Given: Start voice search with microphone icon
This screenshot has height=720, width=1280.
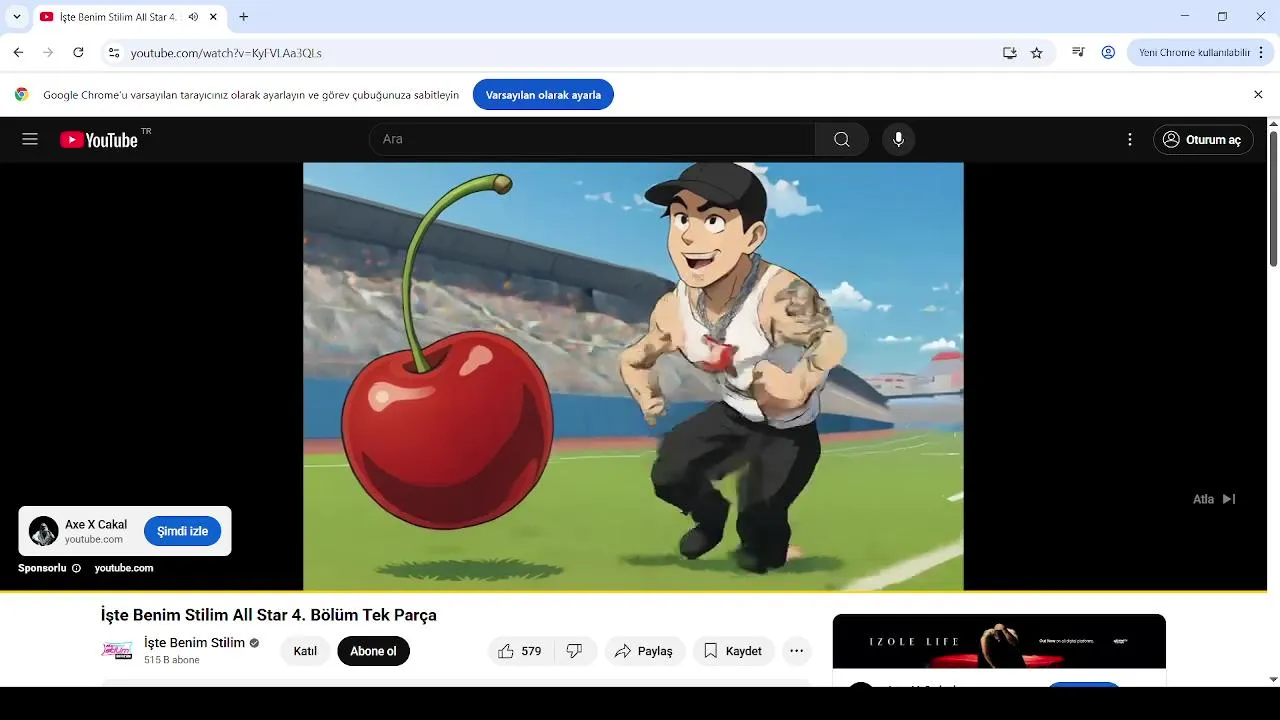Looking at the screenshot, I should (x=898, y=140).
